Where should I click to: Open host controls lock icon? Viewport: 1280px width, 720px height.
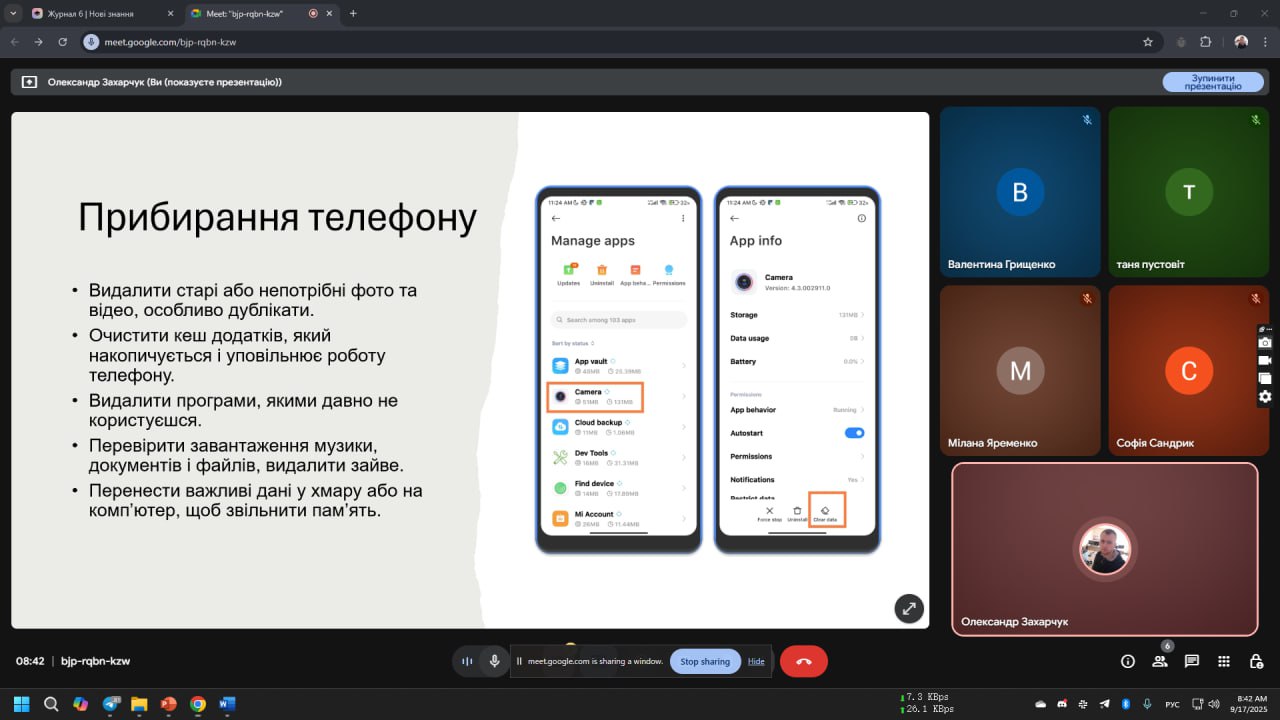tap(1256, 661)
